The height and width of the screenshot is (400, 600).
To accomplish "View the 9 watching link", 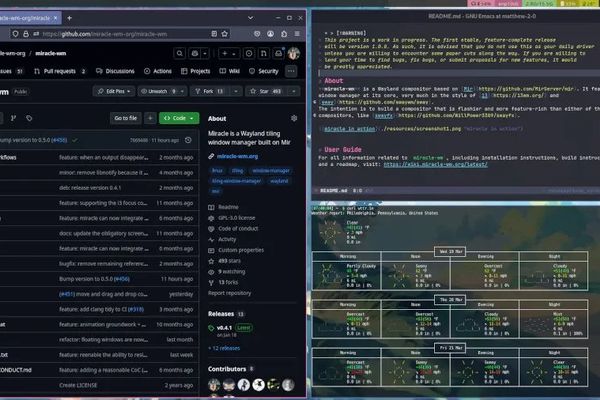I will (x=231, y=271).
